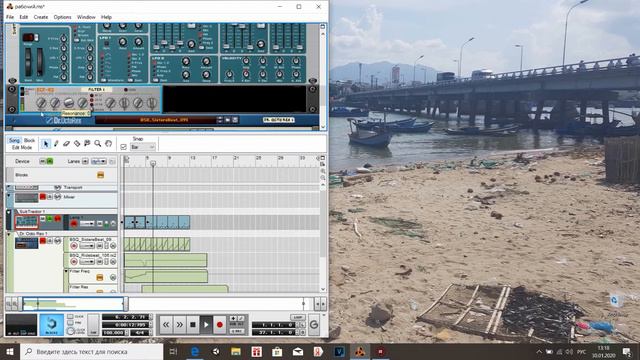Open the File menu
640x360 pixels.
click(x=10, y=17)
